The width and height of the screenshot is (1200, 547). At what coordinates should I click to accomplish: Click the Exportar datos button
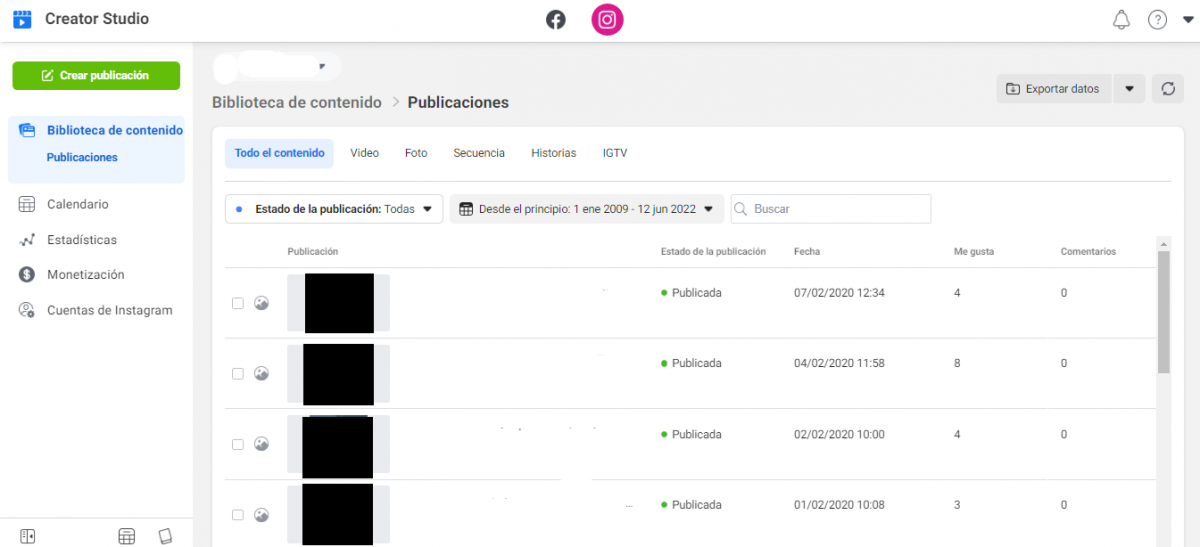1053,89
